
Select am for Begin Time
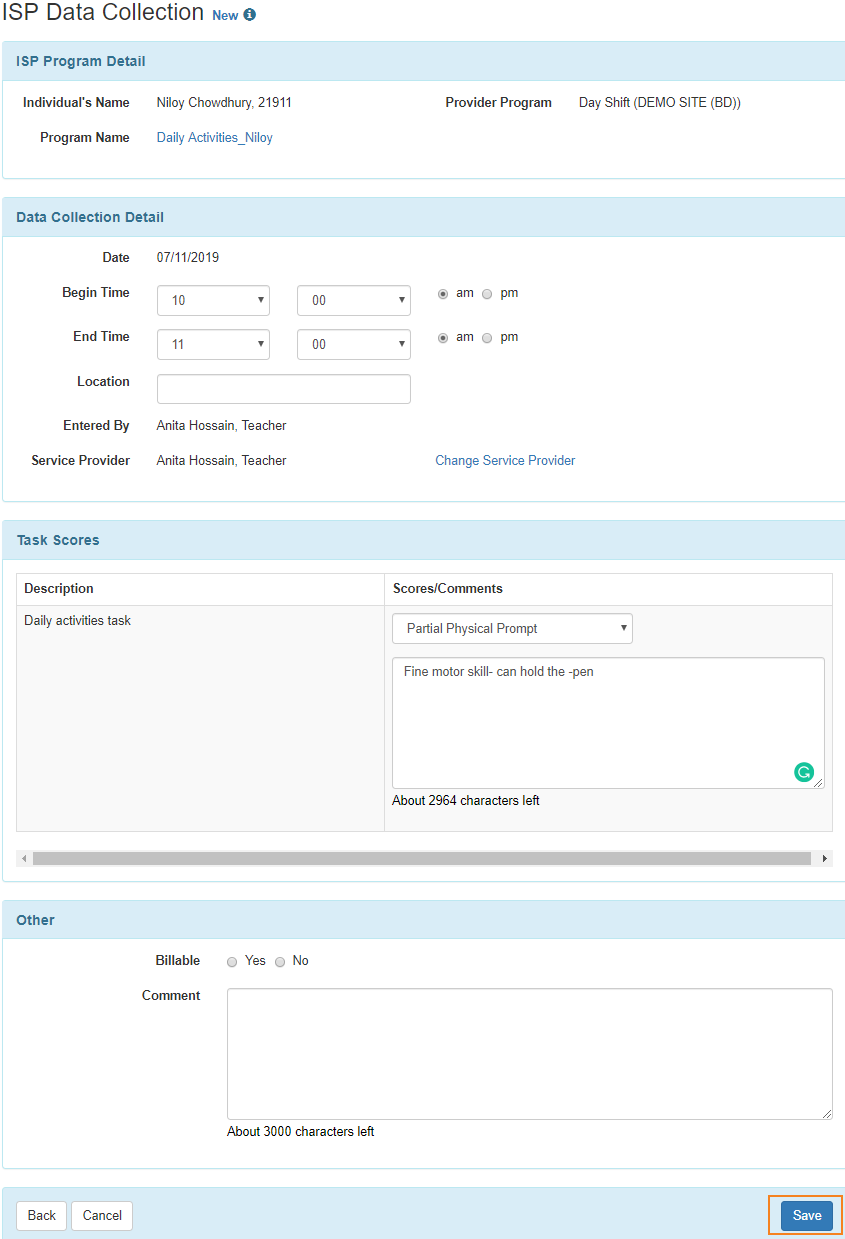(x=443, y=294)
